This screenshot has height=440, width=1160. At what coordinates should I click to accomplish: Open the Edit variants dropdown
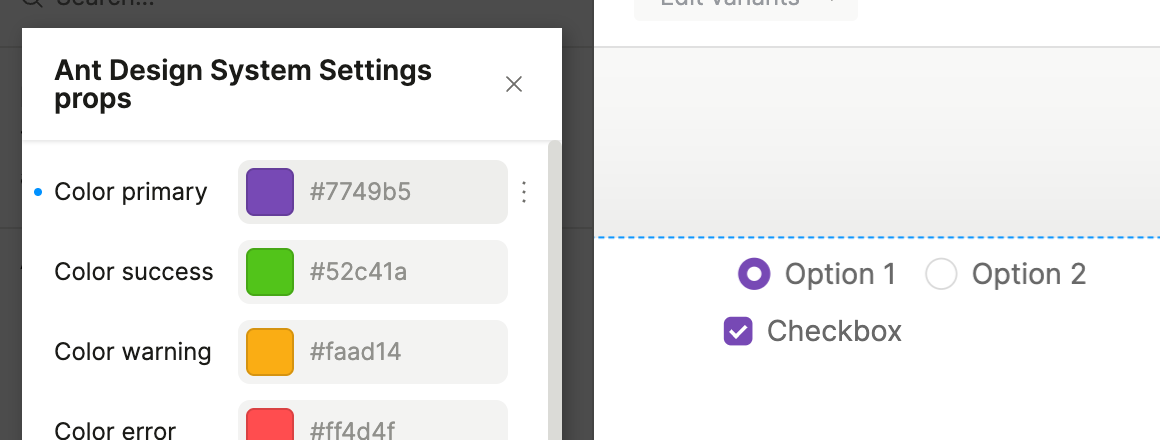tap(745, 5)
